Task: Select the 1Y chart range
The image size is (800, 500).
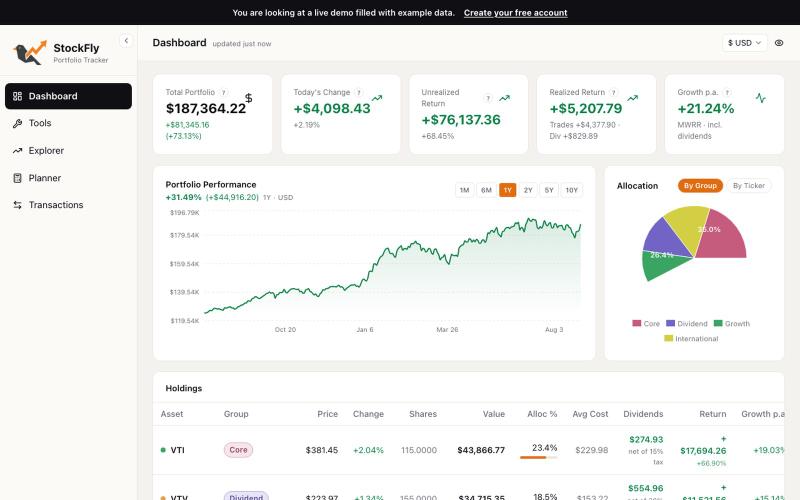Action: click(507, 190)
